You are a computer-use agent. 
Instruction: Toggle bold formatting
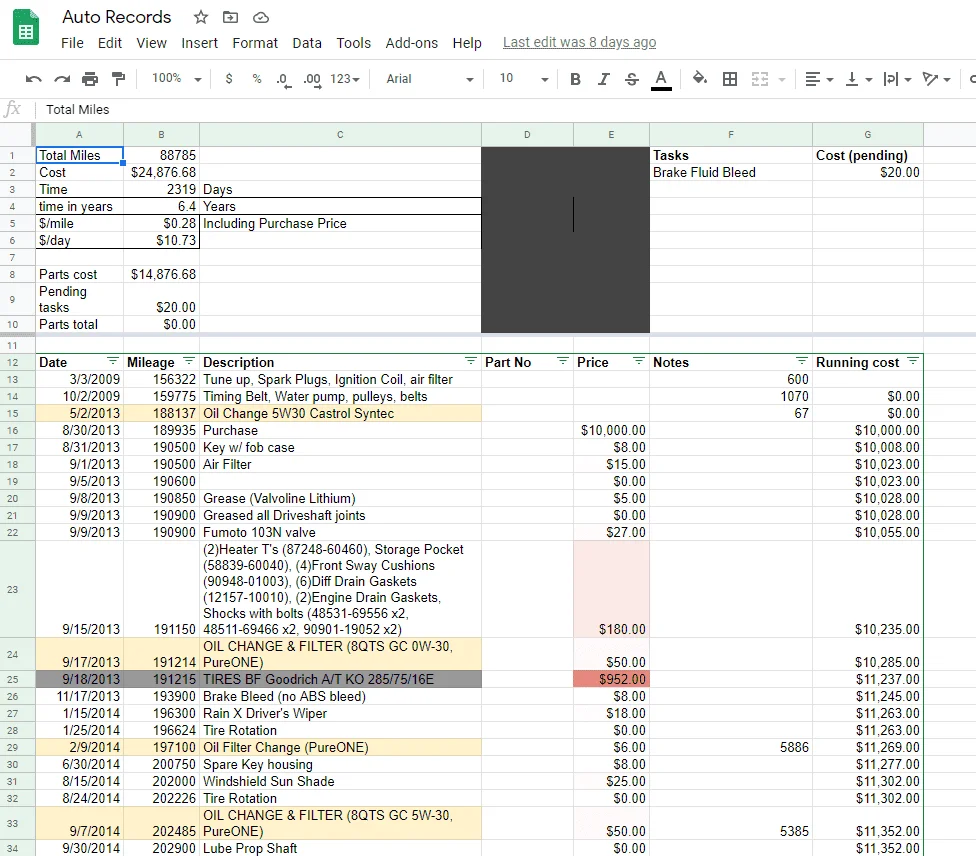pyautogui.click(x=575, y=79)
